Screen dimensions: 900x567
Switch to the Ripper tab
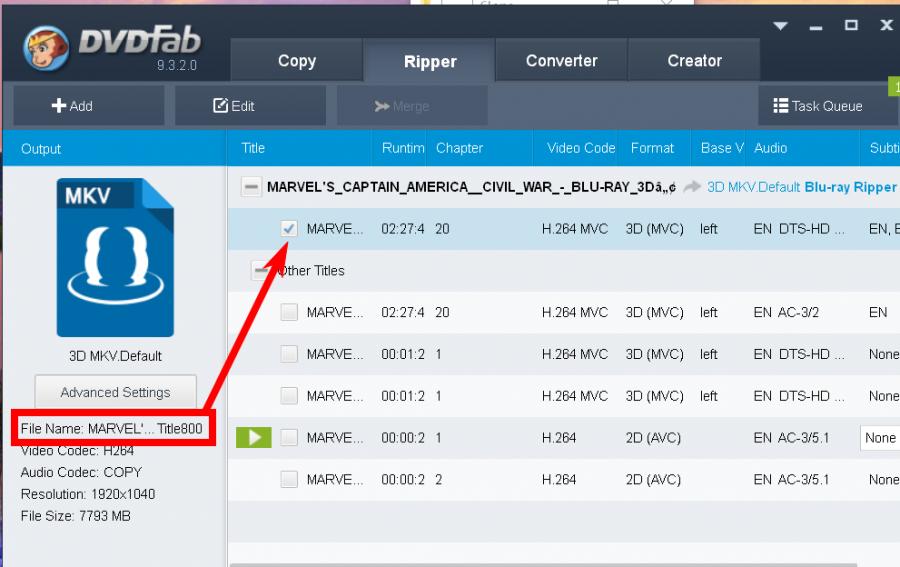click(x=429, y=60)
